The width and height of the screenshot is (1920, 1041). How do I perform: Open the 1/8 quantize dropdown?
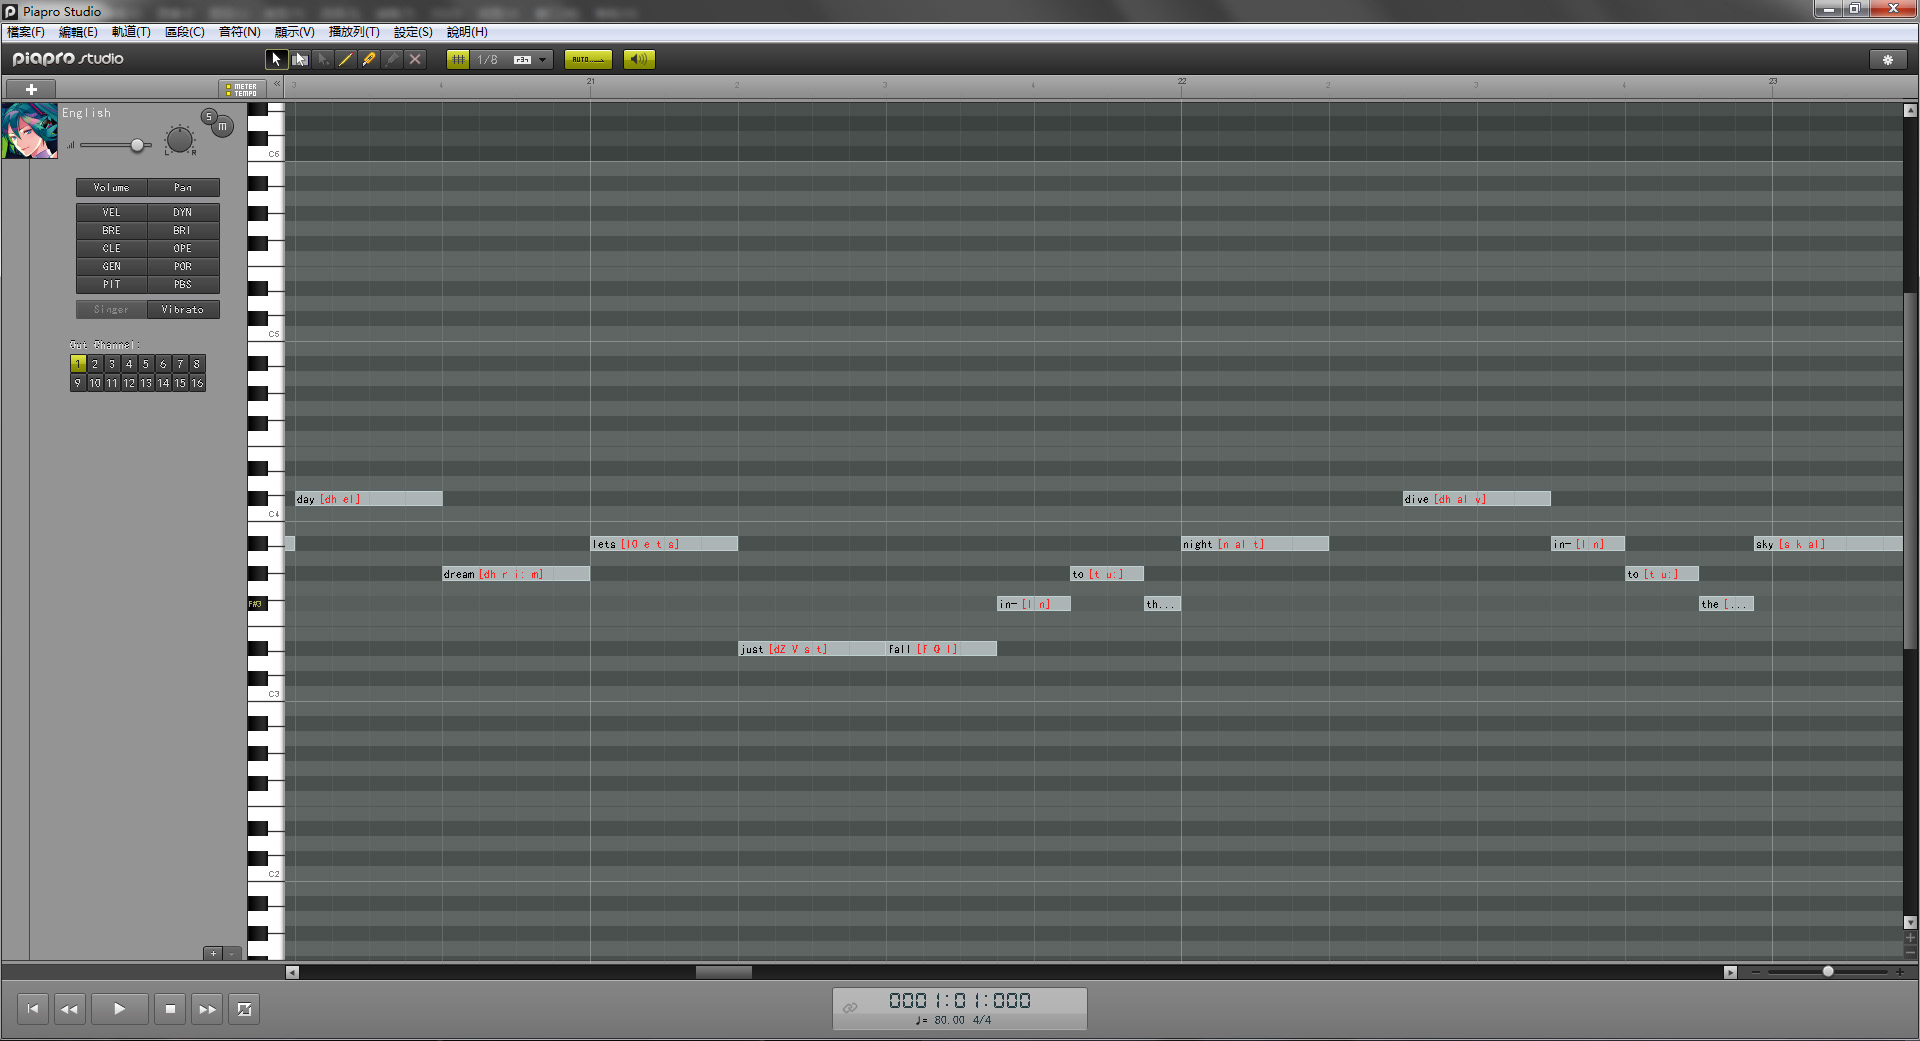click(512, 59)
